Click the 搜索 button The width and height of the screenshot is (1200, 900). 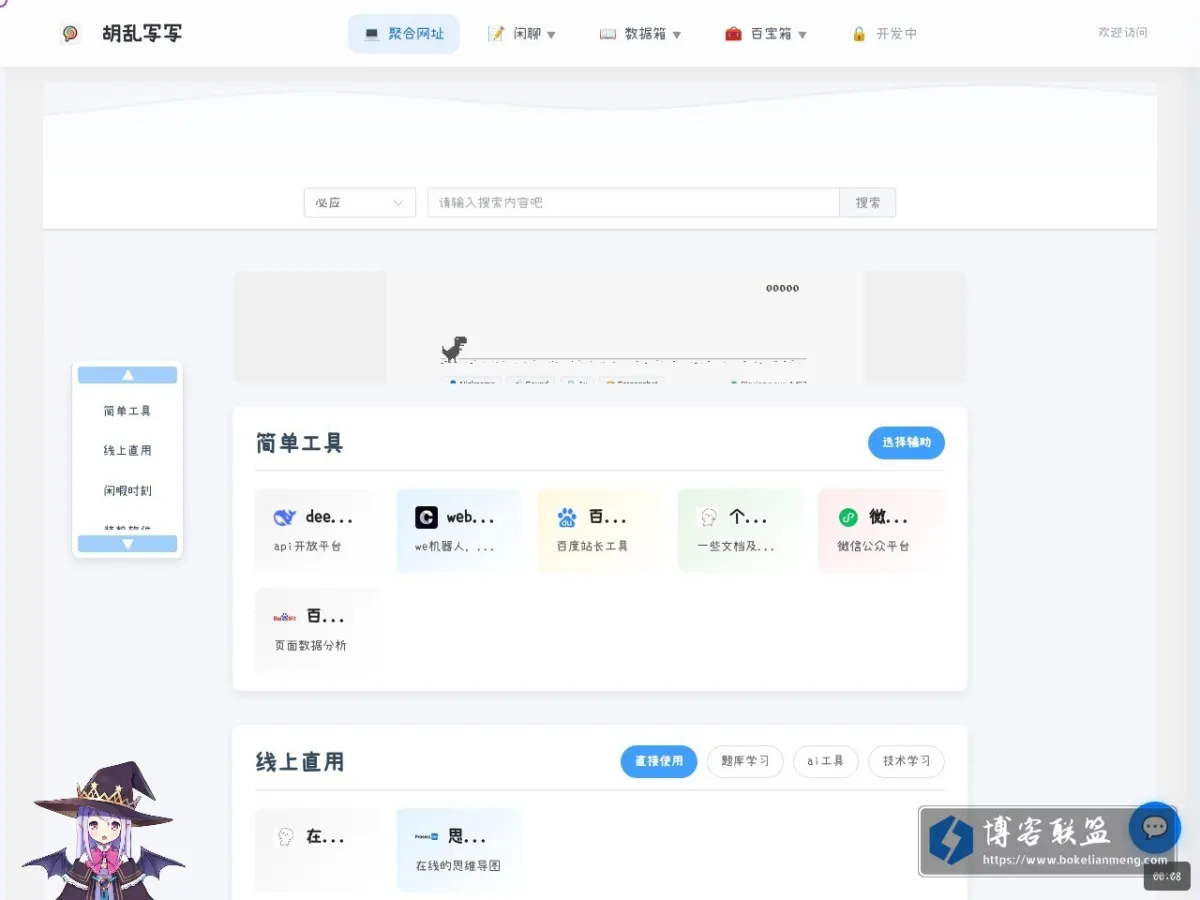click(868, 203)
